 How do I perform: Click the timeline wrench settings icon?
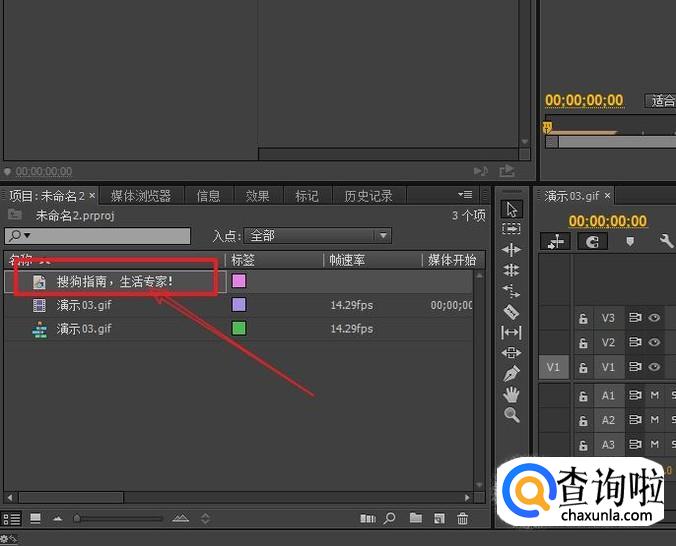point(666,241)
